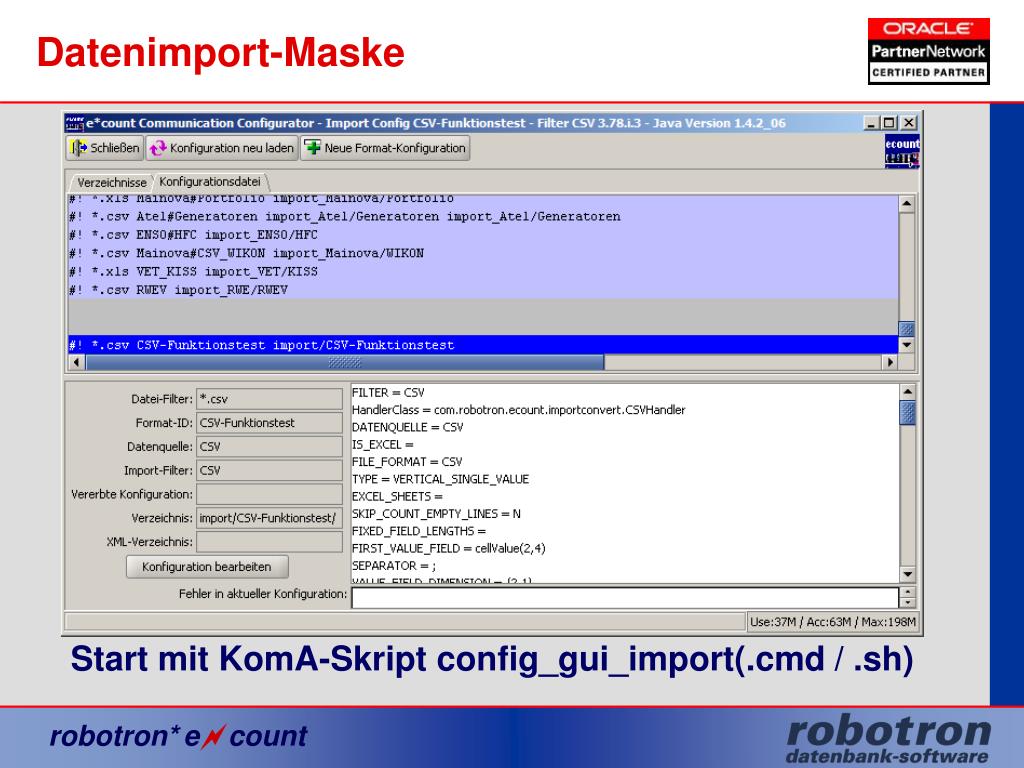Click the Format-ID input field
The height and width of the screenshot is (768, 1024).
tap(269, 423)
